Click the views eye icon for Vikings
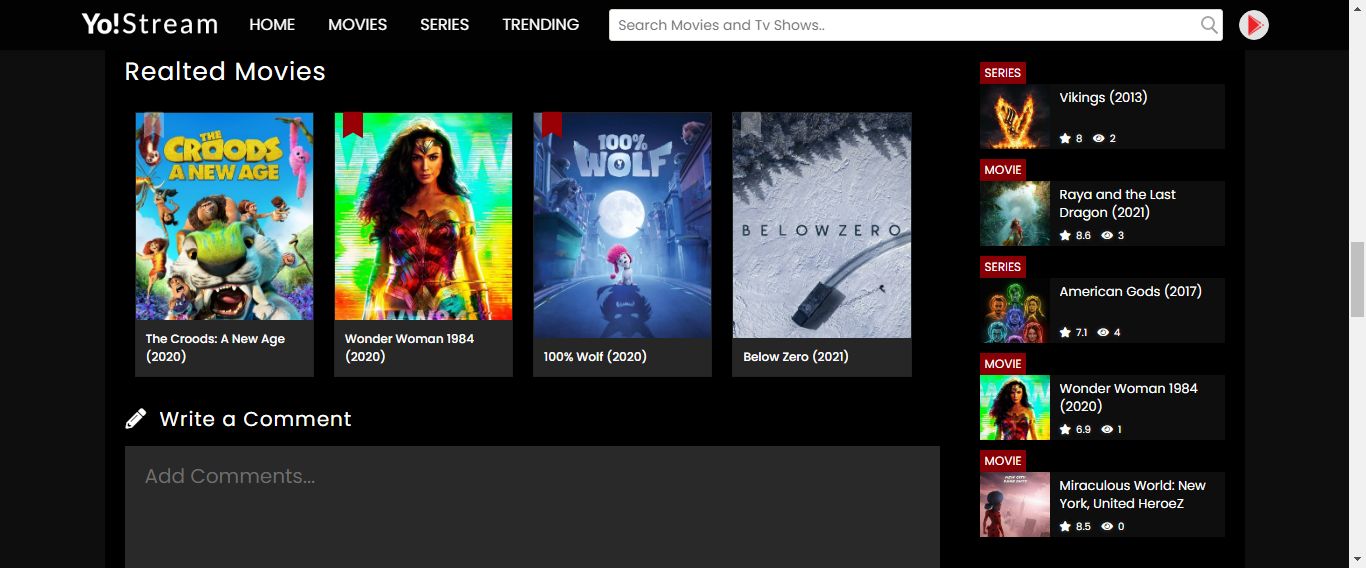Viewport: 1366px width, 568px height. point(1099,138)
